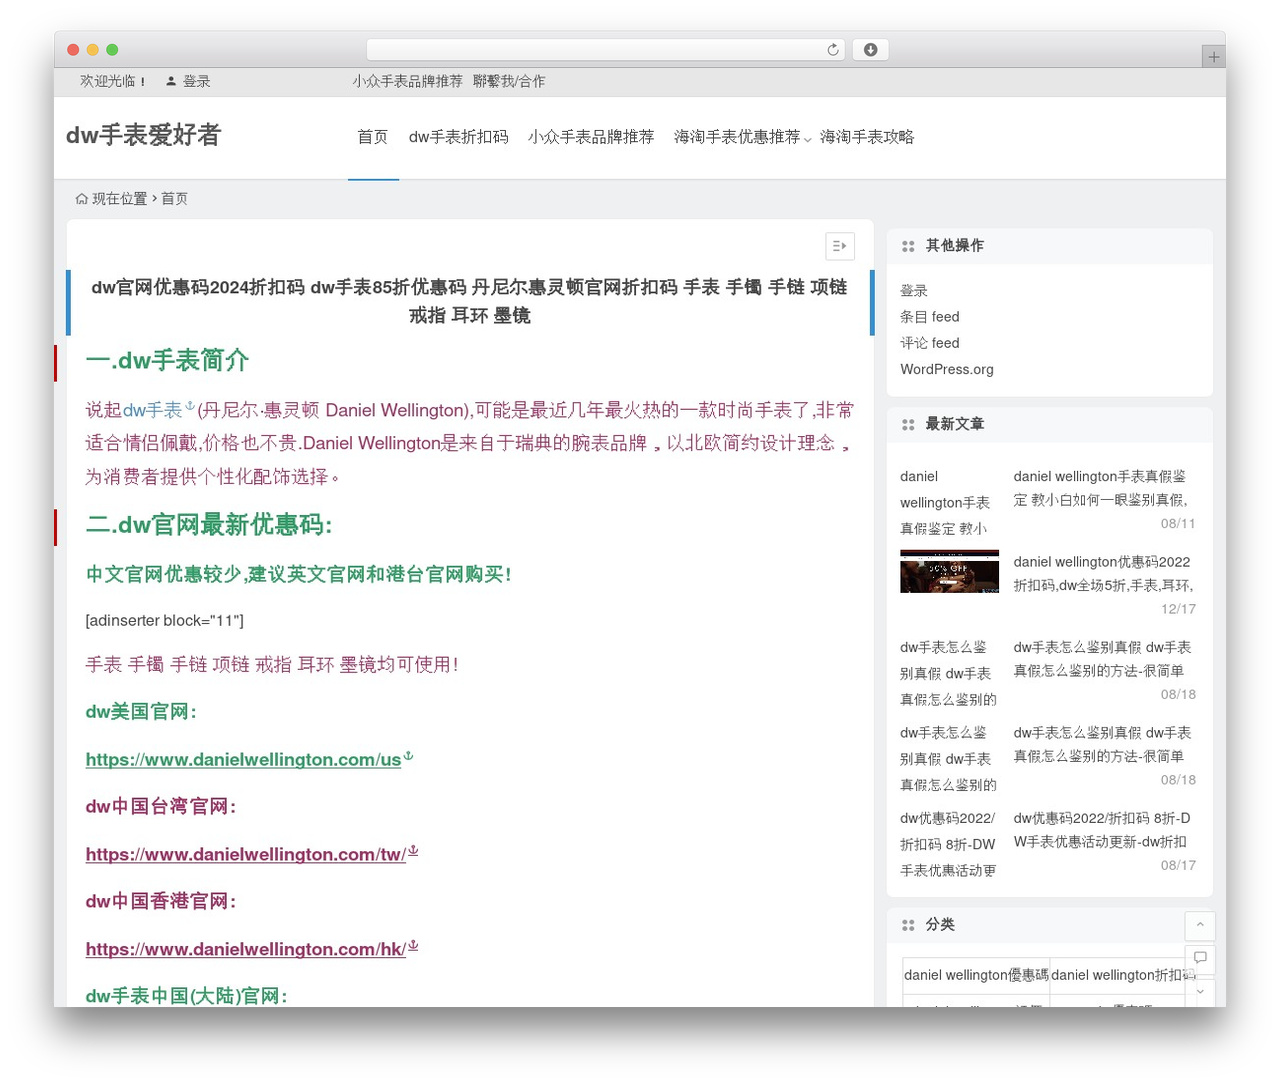Click the browser reload icon
This screenshot has height=1084, width=1280.
coord(833,50)
